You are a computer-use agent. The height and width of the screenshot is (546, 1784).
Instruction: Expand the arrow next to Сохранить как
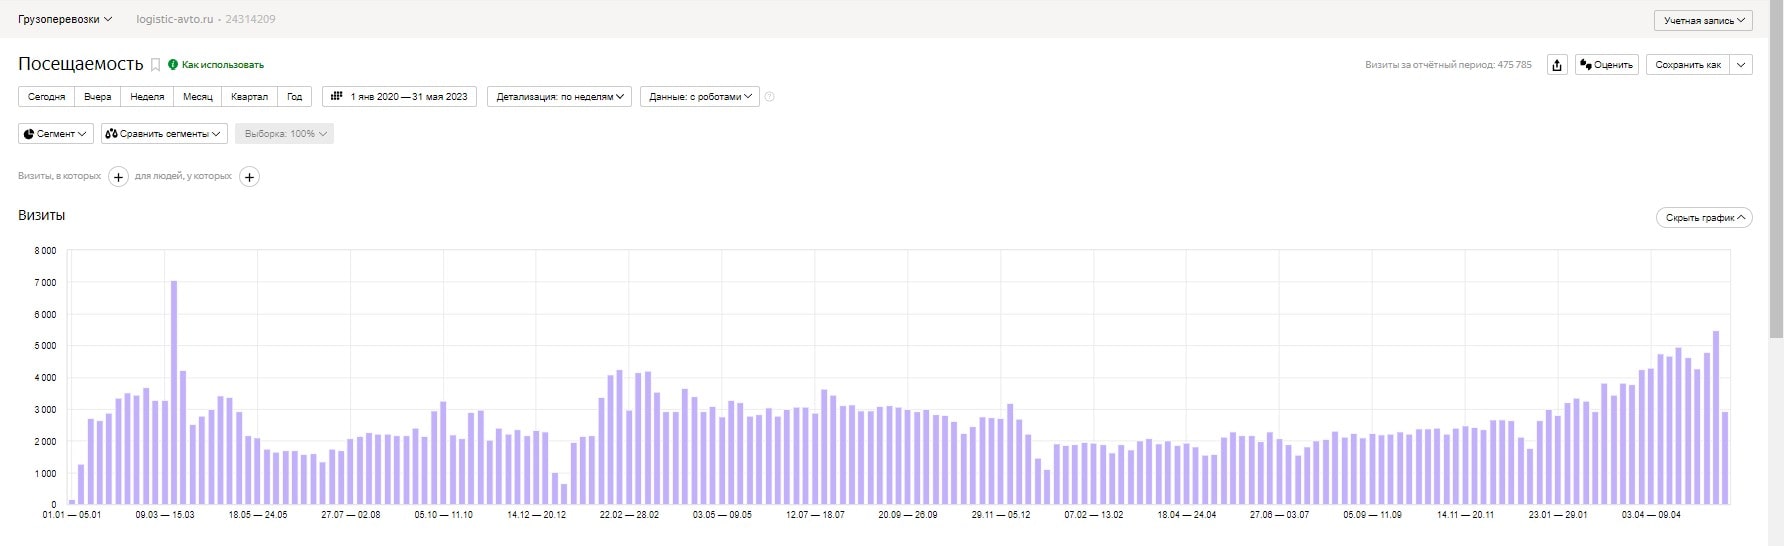click(1741, 65)
